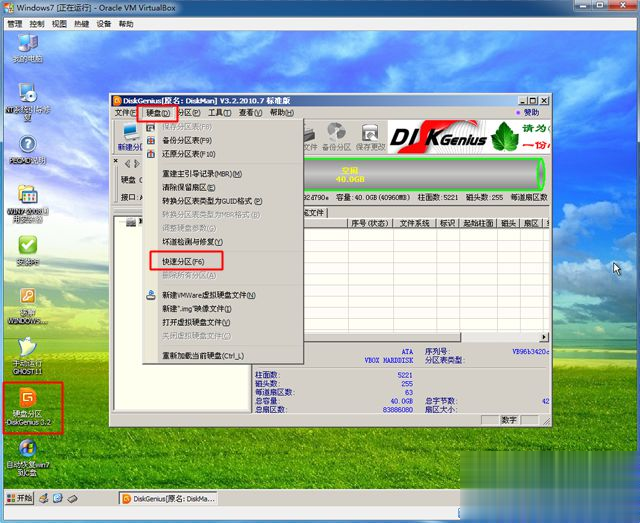
Task: Open VirtualBox 设备 menu
Action: pos(104,21)
